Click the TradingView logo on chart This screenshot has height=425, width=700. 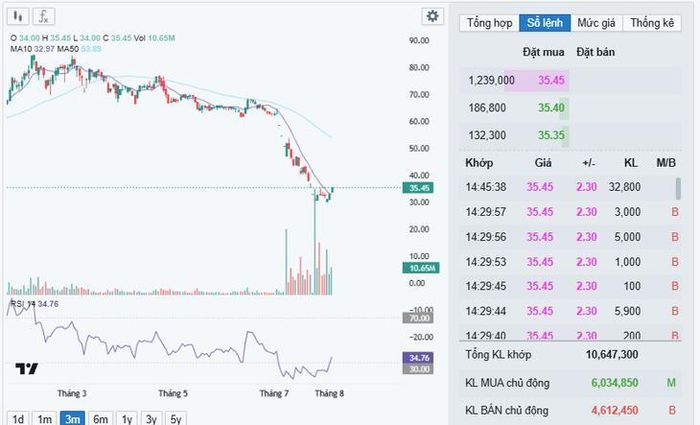click(27, 369)
